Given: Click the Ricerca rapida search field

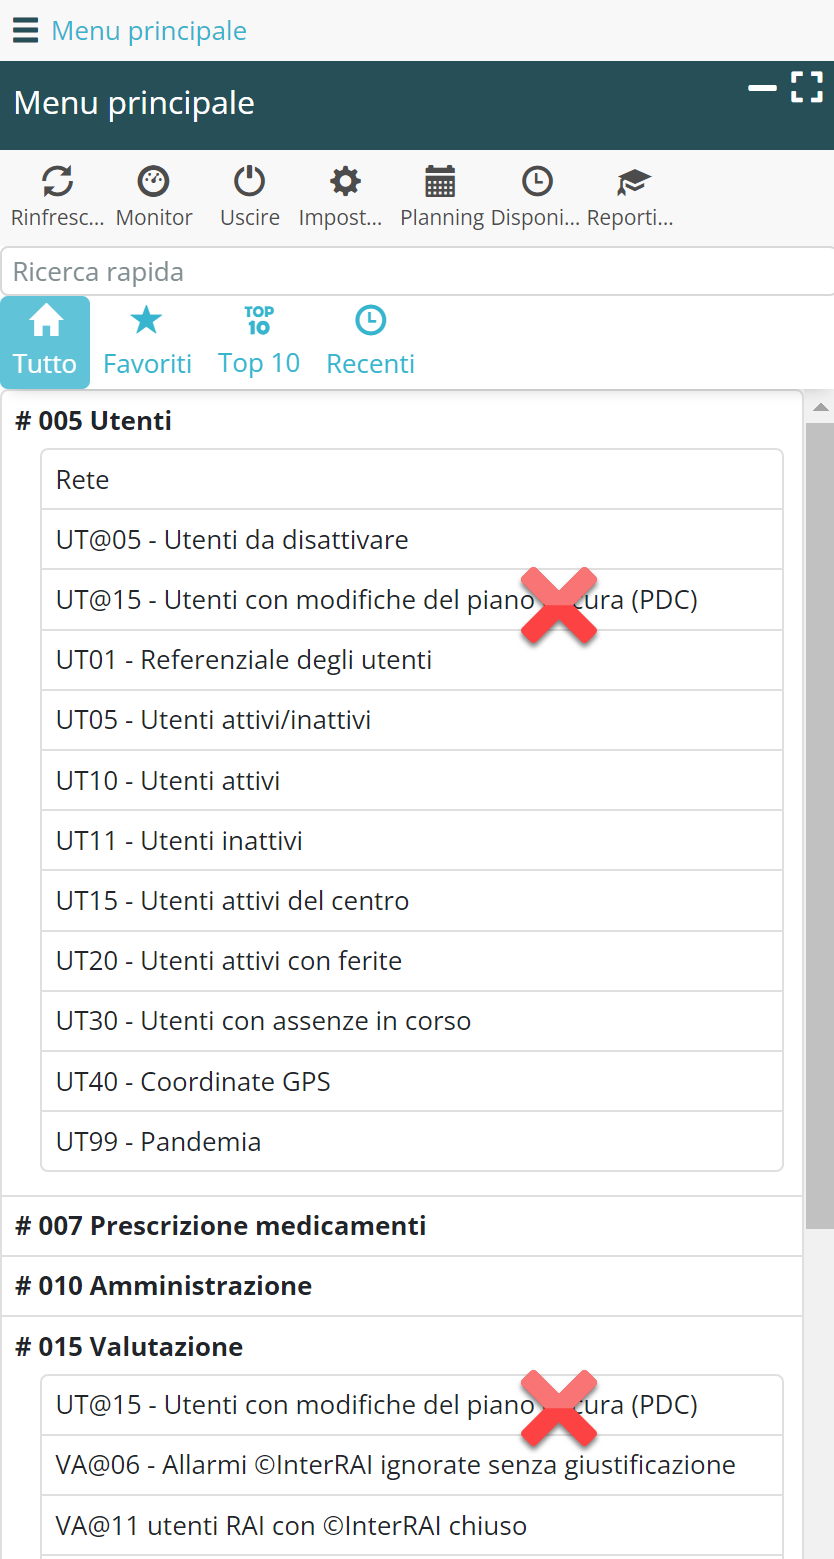Looking at the screenshot, I should pos(417,272).
